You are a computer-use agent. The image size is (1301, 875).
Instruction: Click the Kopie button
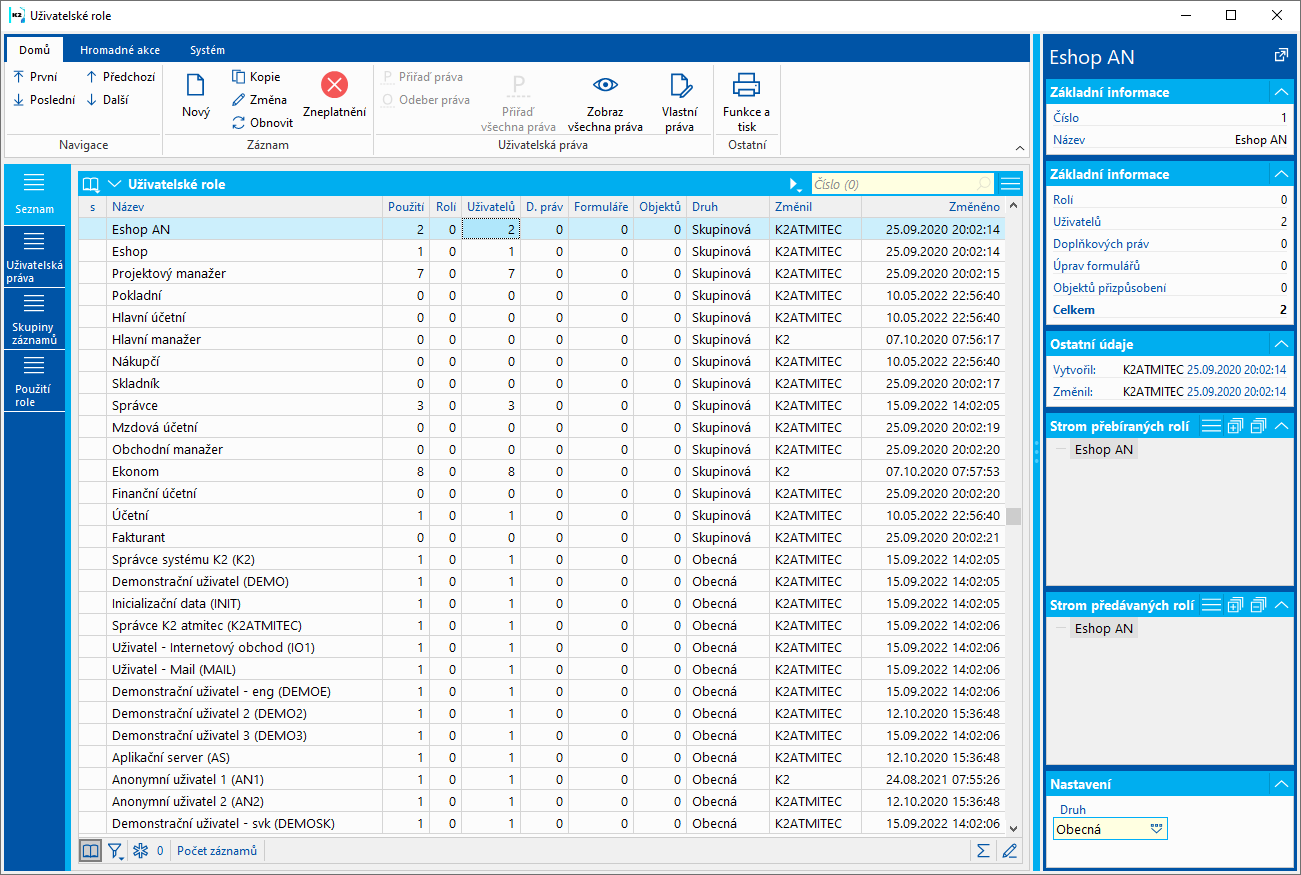tap(256, 77)
